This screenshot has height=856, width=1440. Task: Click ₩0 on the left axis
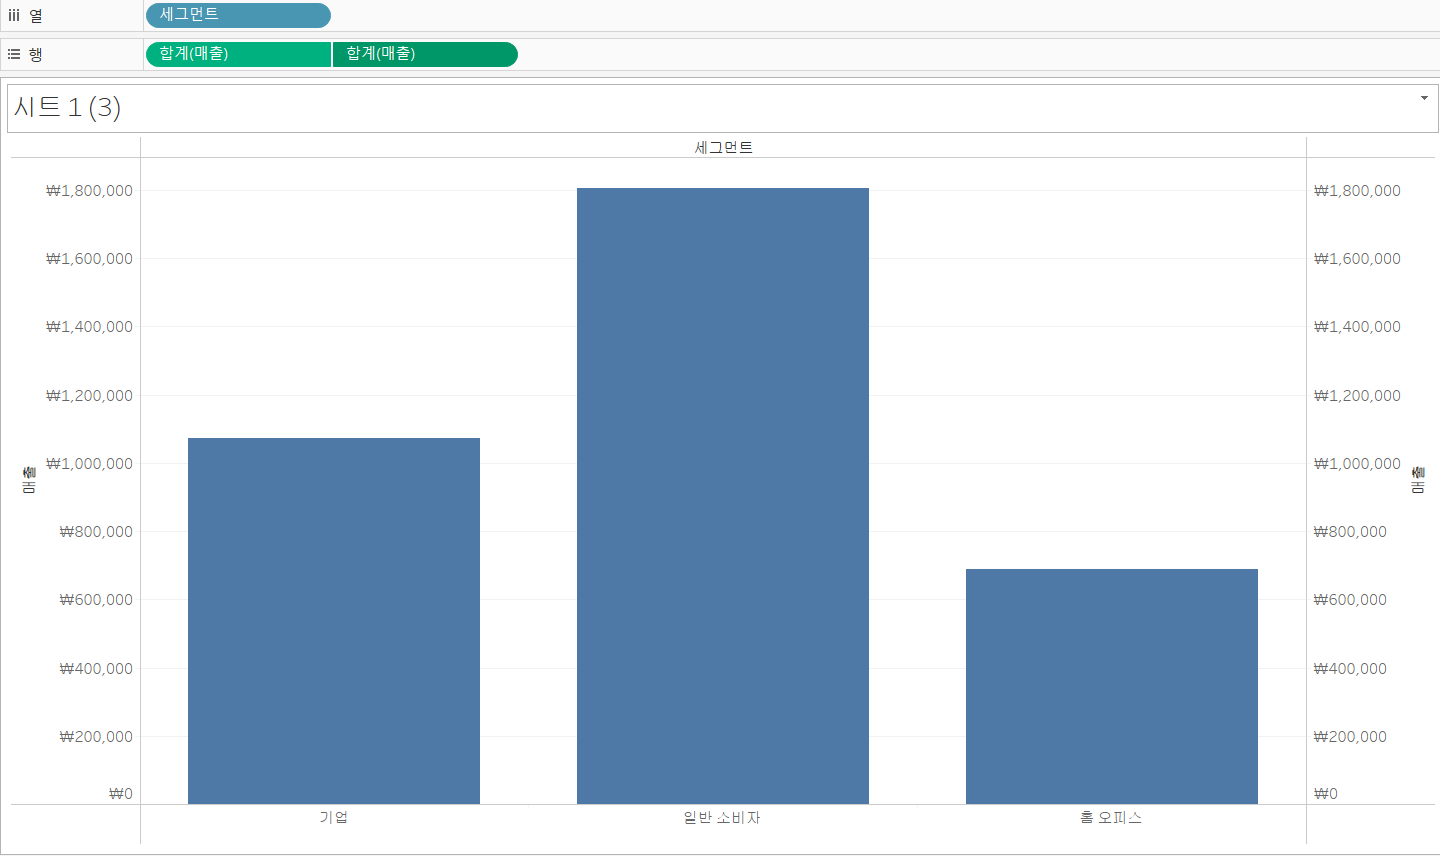click(121, 793)
